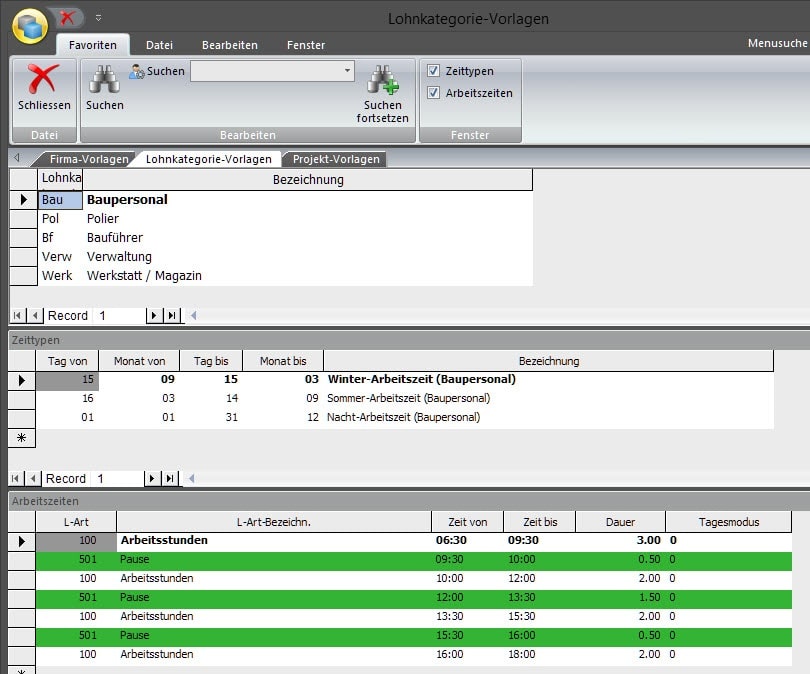Viewport: 810px width, 674px height.
Task: Switch to Firma-Vorlagen tab
Action: [89, 159]
